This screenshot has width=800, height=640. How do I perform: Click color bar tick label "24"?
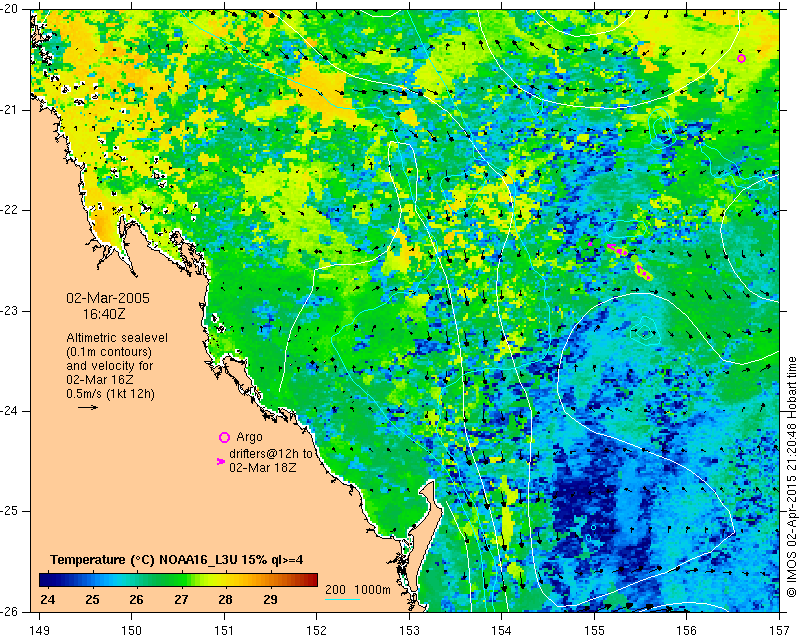point(47,599)
